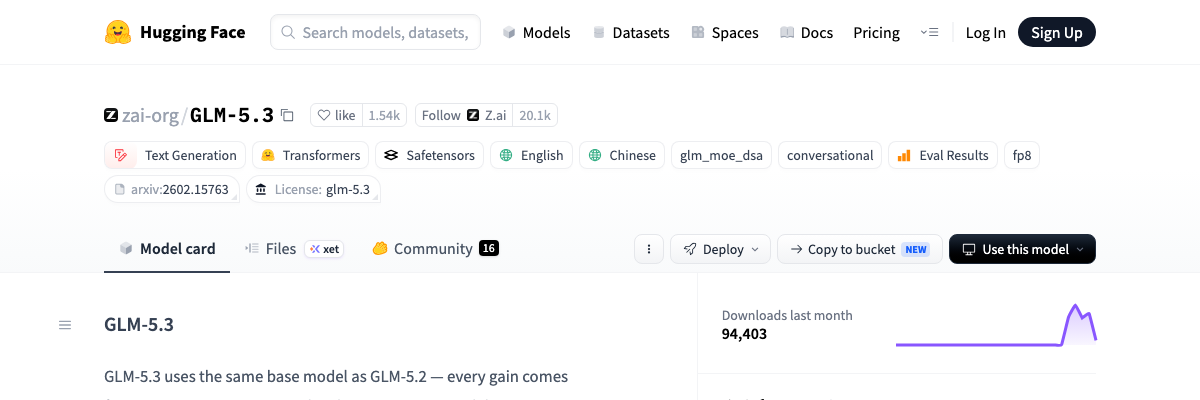Click the NEW badge on Copy to bucket
1200x400 pixels.
pyautogui.click(x=915, y=249)
